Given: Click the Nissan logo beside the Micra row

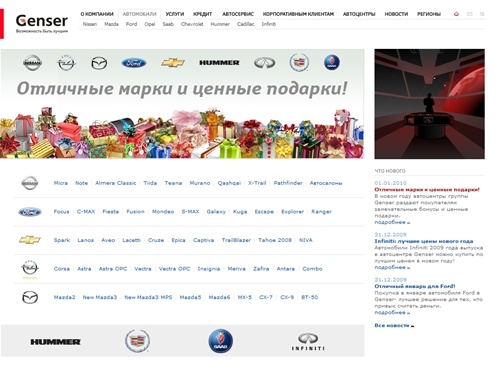Looking at the screenshot, I should (30, 183).
